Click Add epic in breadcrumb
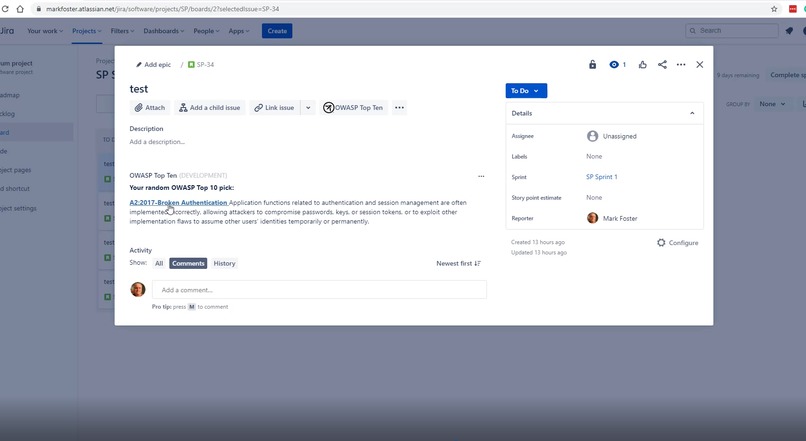This screenshot has height=441, width=806. tap(153, 65)
